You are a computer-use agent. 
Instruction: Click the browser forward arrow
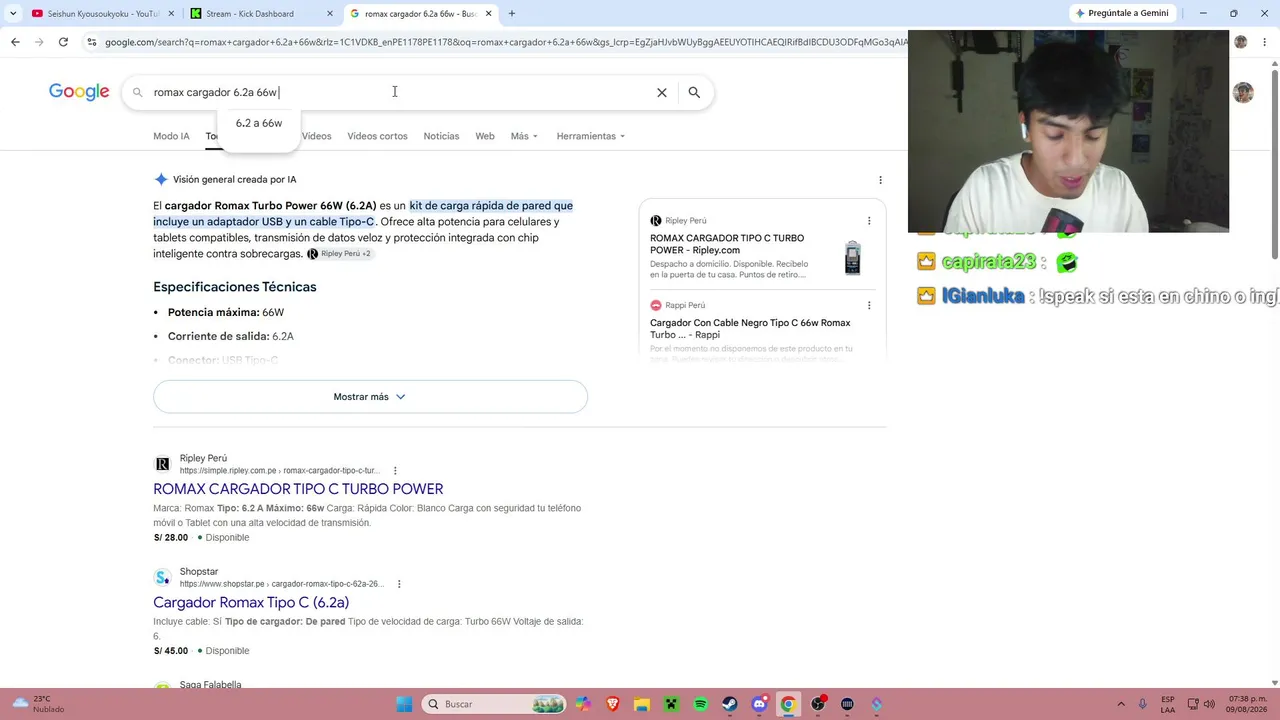tap(39, 42)
